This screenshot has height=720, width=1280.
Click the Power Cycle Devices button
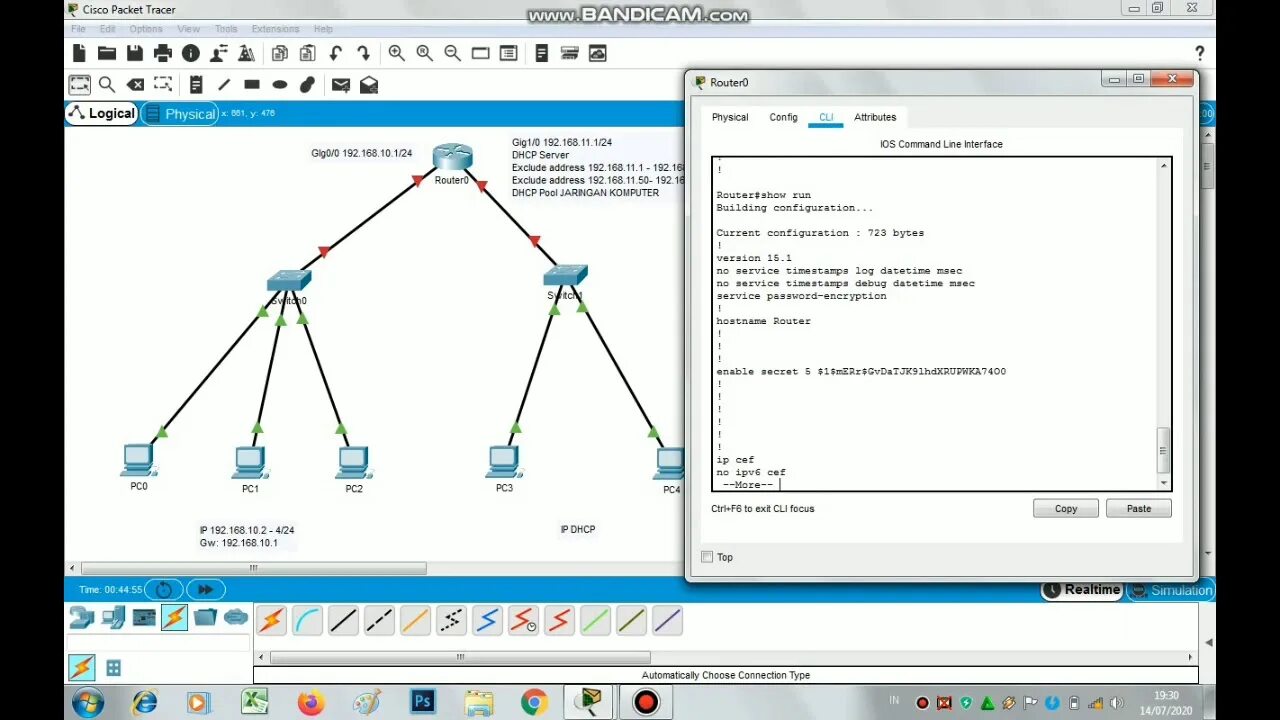pyautogui.click(x=164, y=590)
